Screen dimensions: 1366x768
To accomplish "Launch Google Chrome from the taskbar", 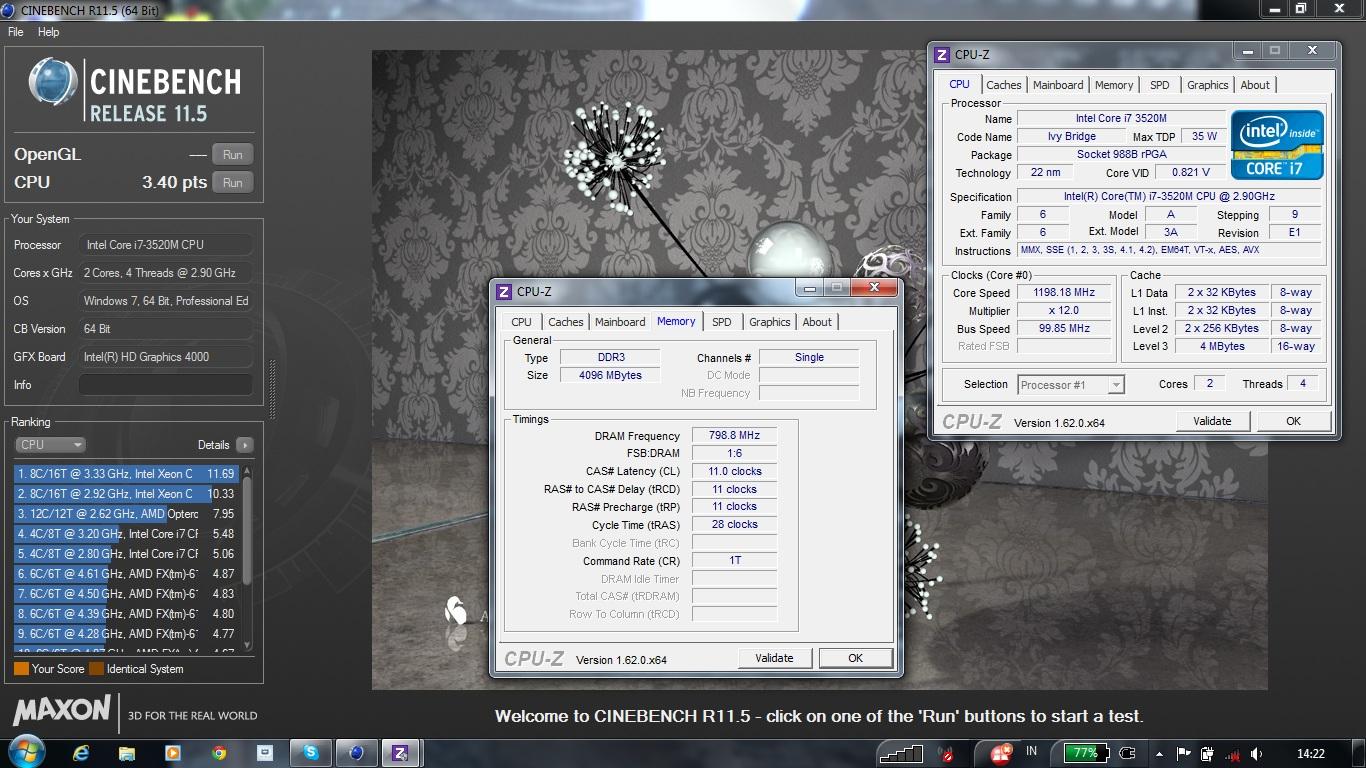I will click(x=219, y=753).
